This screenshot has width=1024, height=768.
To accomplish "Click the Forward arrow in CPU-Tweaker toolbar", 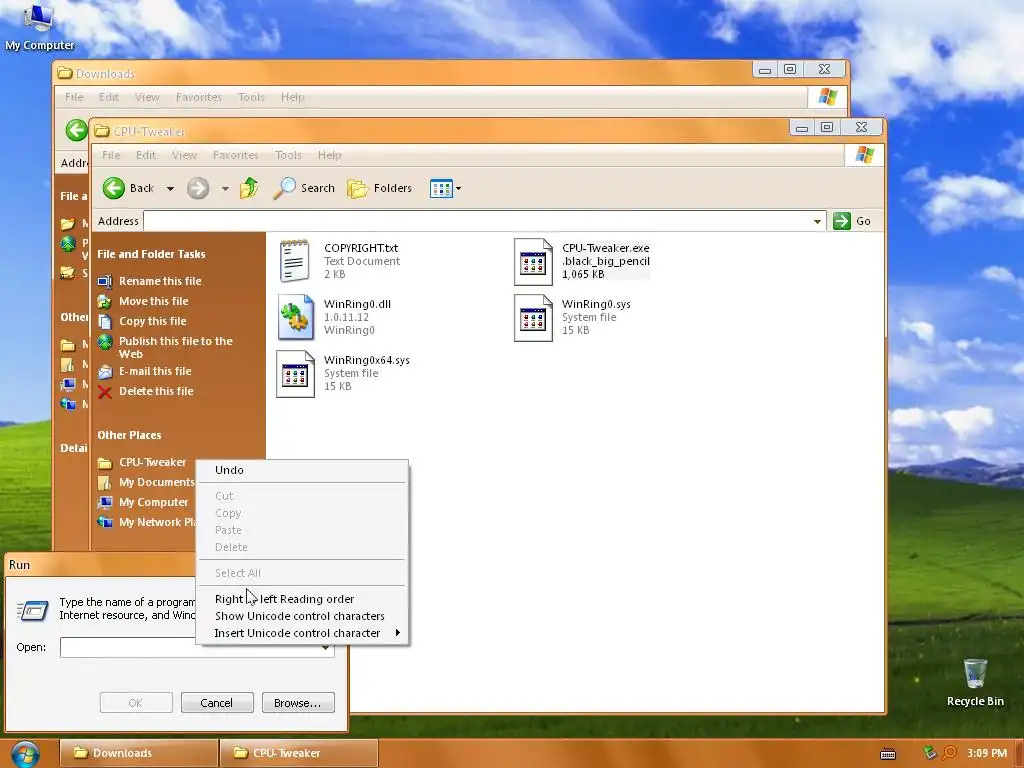I will (198, 188).
